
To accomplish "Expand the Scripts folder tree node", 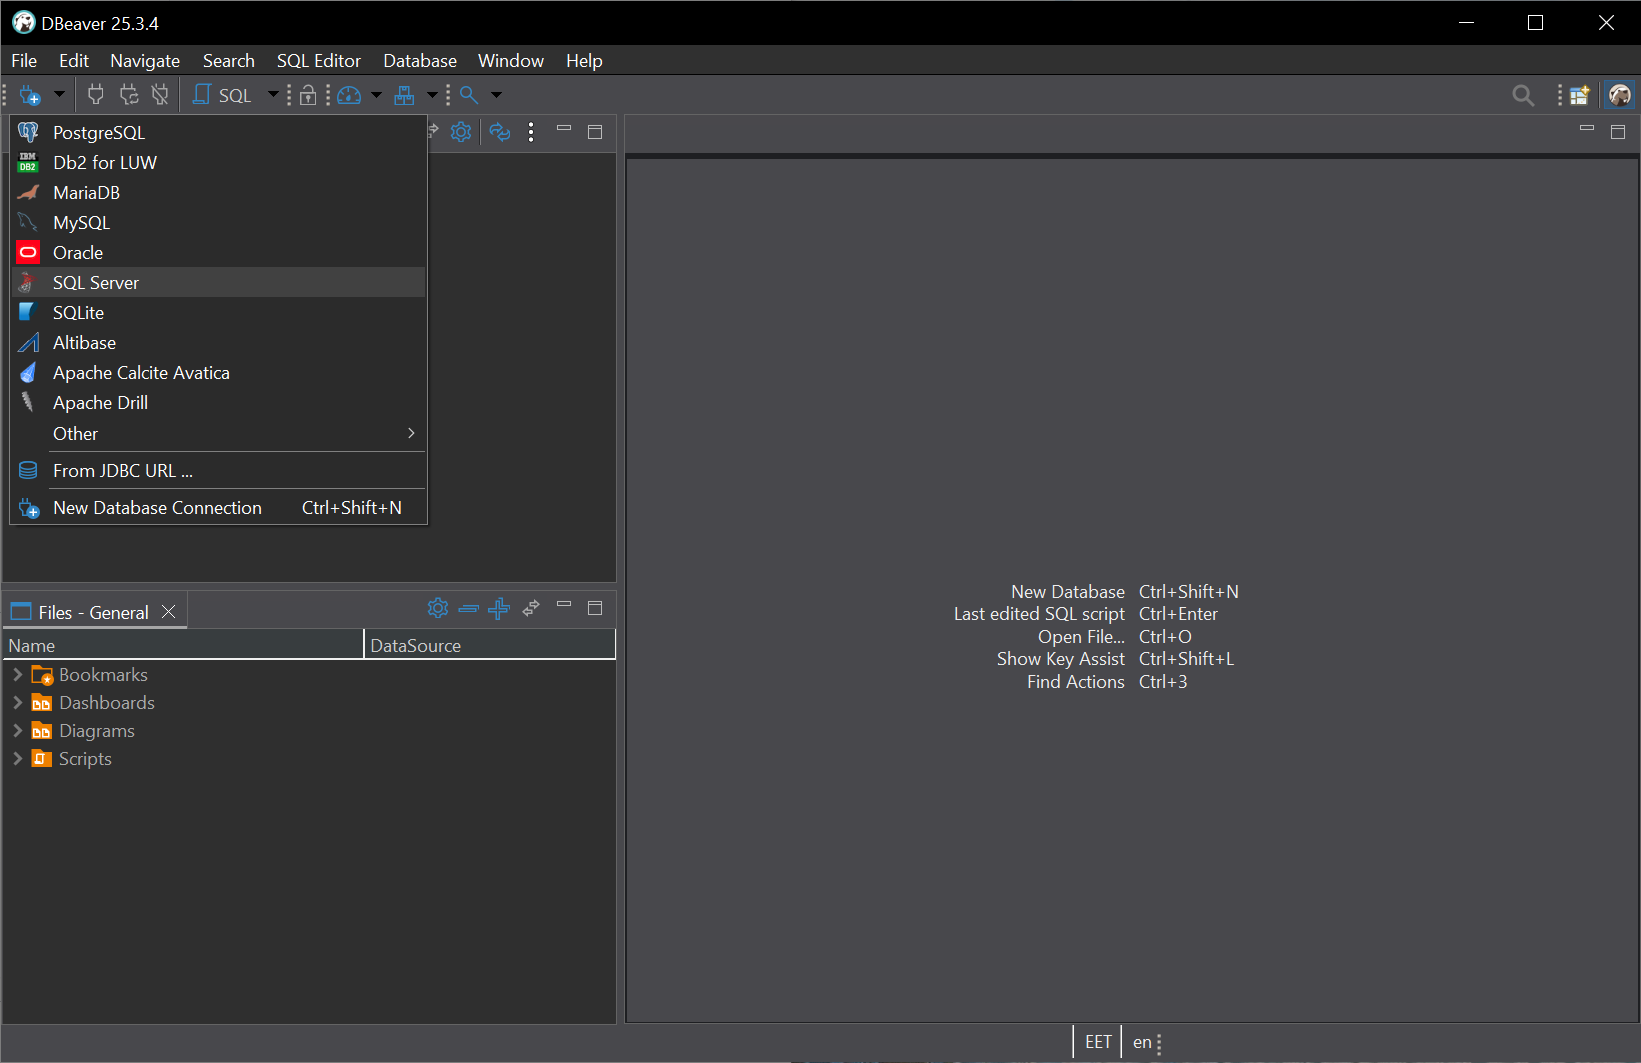I will [x=17, y=759].
